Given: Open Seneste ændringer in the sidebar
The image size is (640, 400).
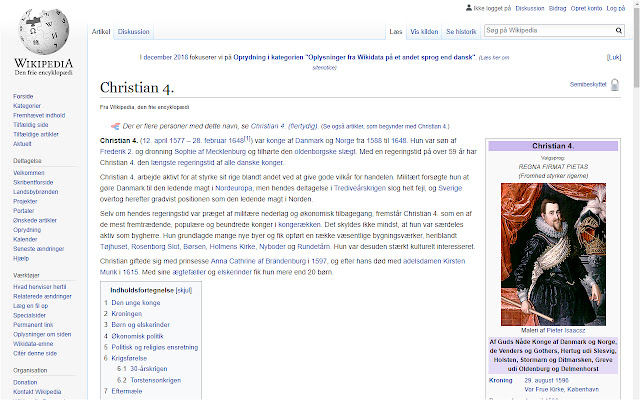Looking at the screenshot, I should pos(38,249).
